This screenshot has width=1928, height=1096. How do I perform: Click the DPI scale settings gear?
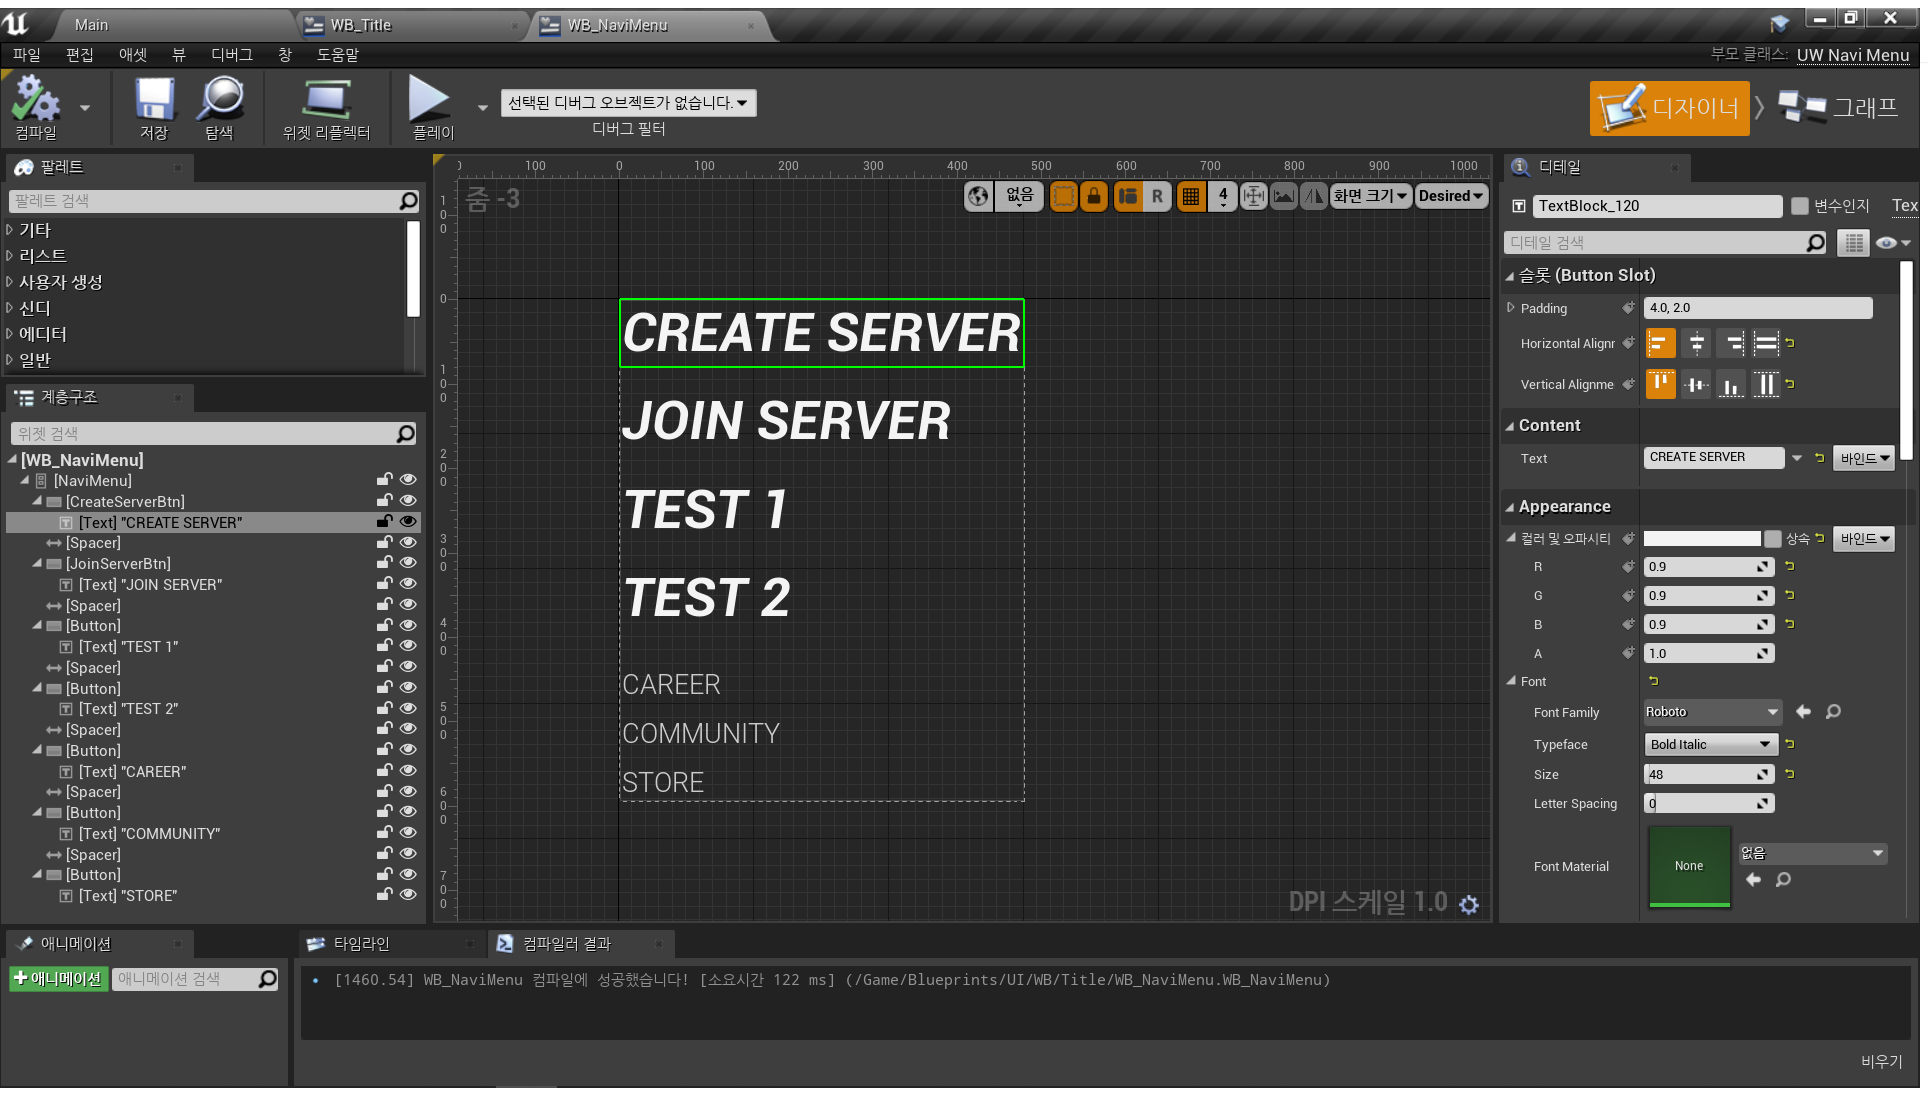pyautogui.click(x=1469, y=904)
